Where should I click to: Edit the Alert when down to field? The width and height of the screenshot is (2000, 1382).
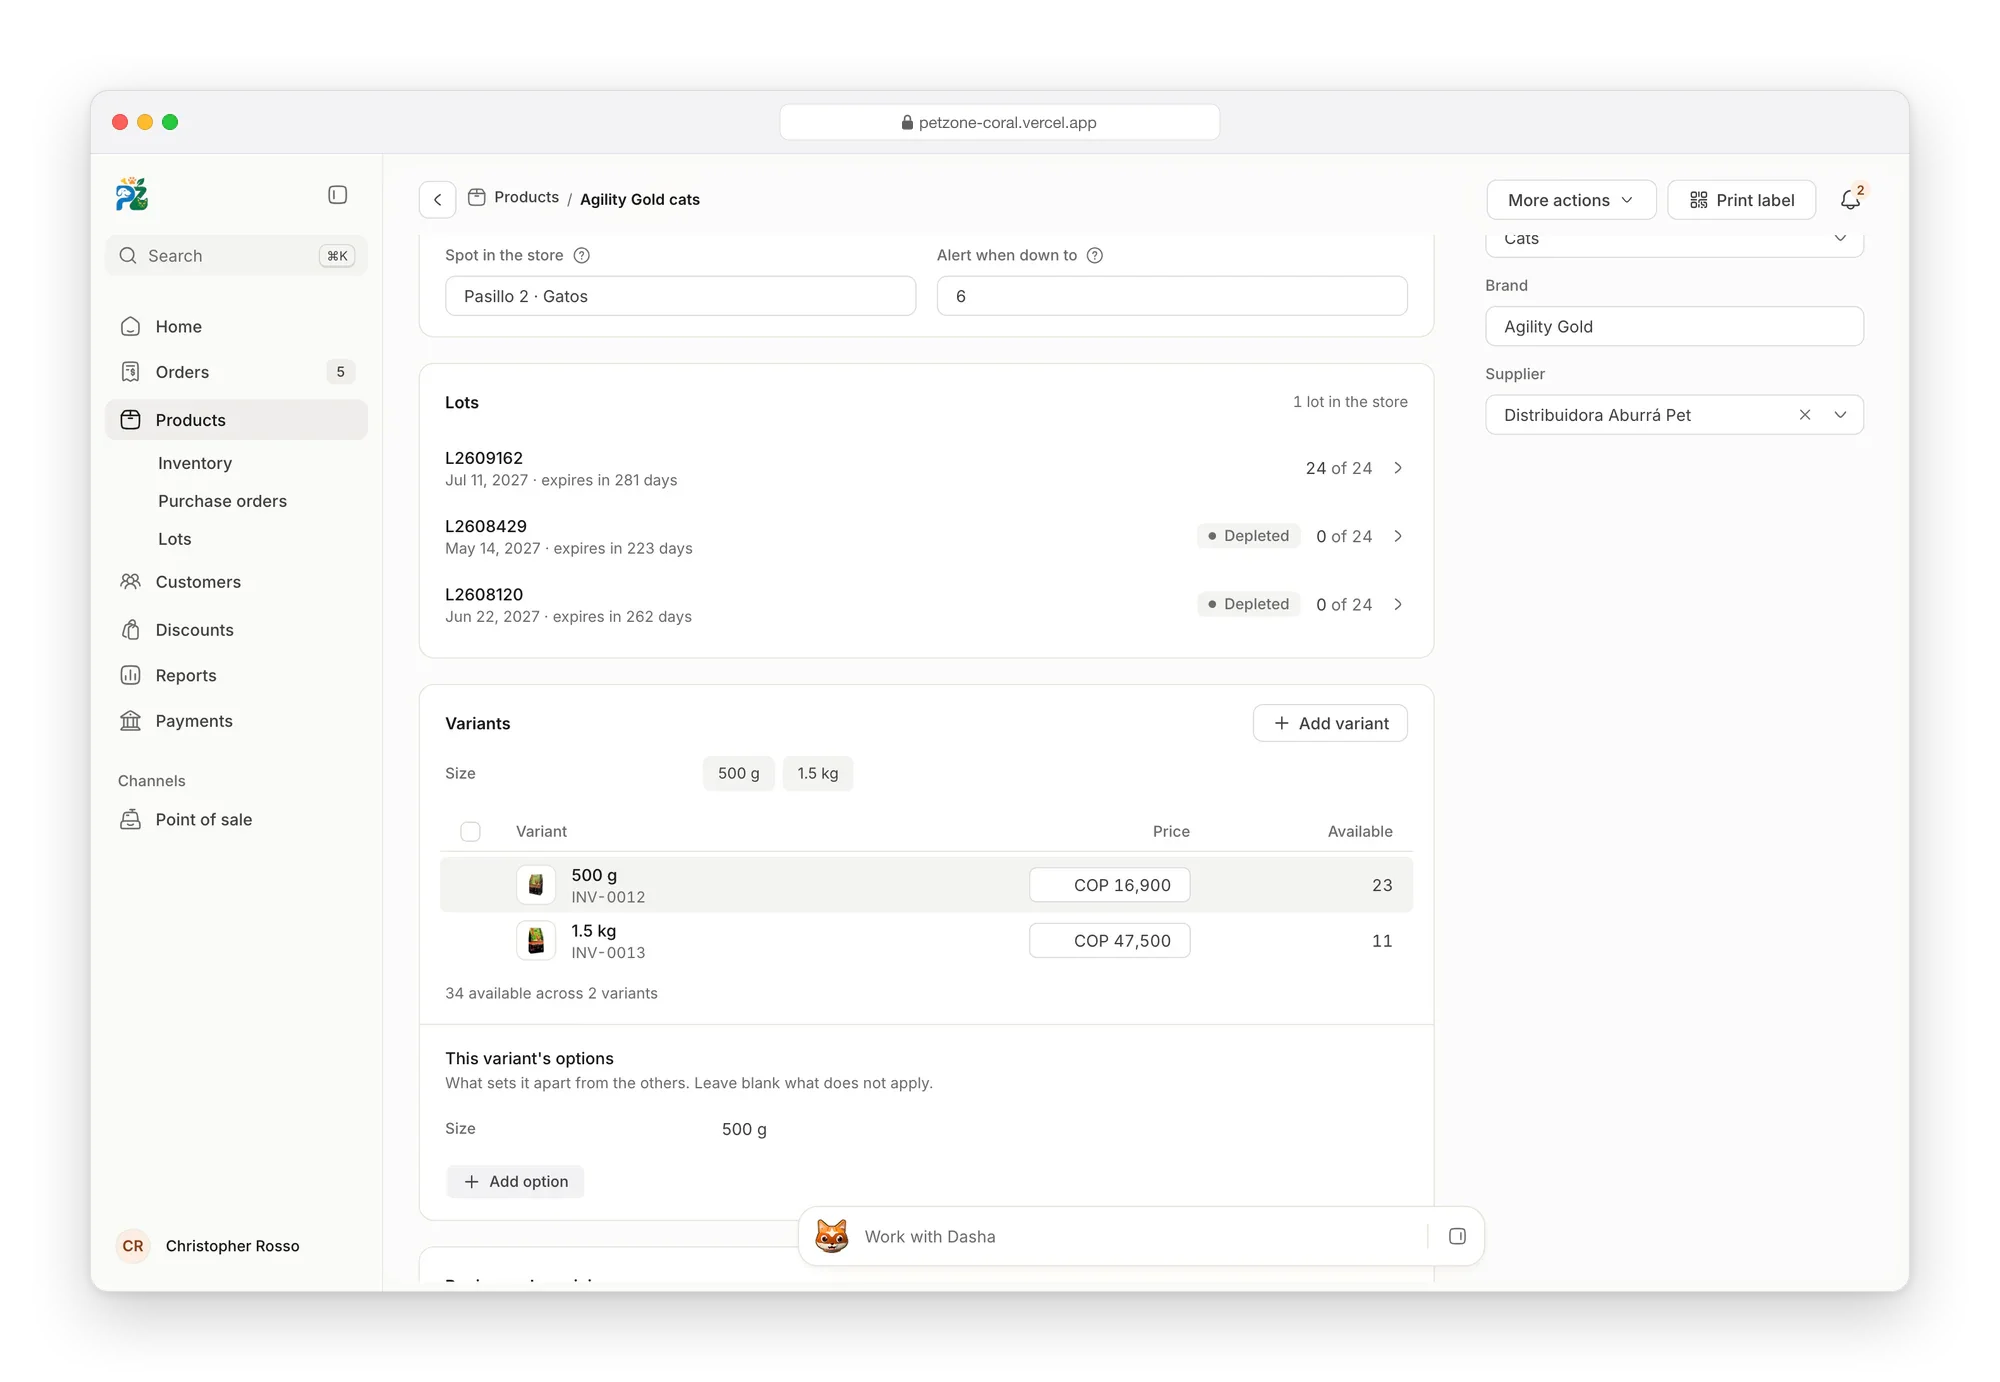pyautogui.click(x=1172, y=296)
